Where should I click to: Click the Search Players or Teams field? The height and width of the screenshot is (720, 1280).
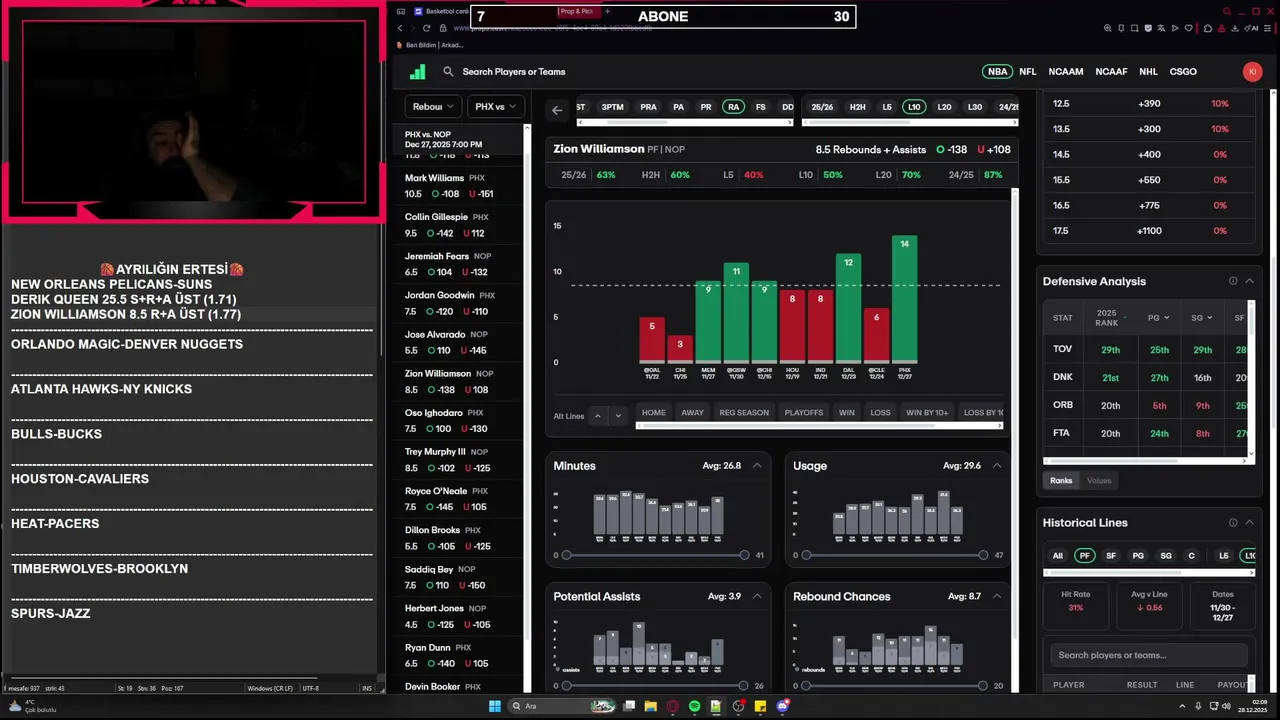513,72
